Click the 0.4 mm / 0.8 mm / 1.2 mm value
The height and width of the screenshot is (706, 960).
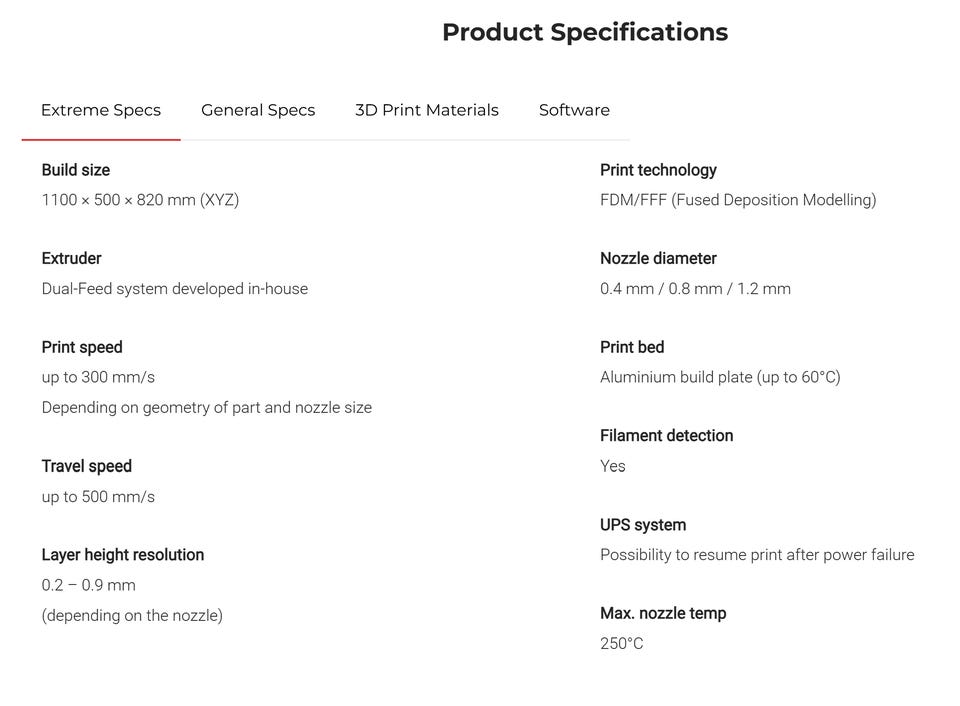[x=695, y=289]
